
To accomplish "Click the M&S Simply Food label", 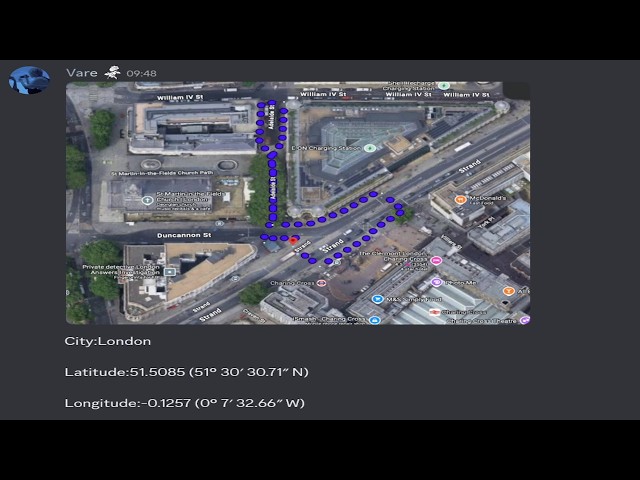I will click(414, 300).
